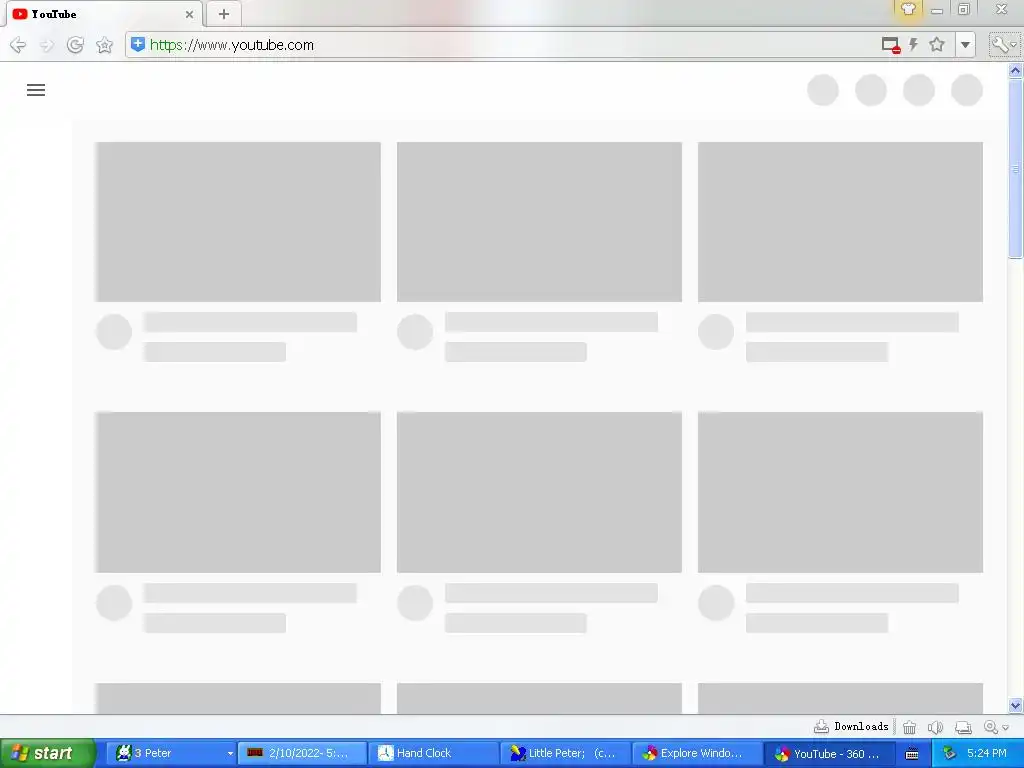Click the scrollbar up arrow
Screen dimensions: 1024x768
pyautogui.click(x=1015, y=71)
